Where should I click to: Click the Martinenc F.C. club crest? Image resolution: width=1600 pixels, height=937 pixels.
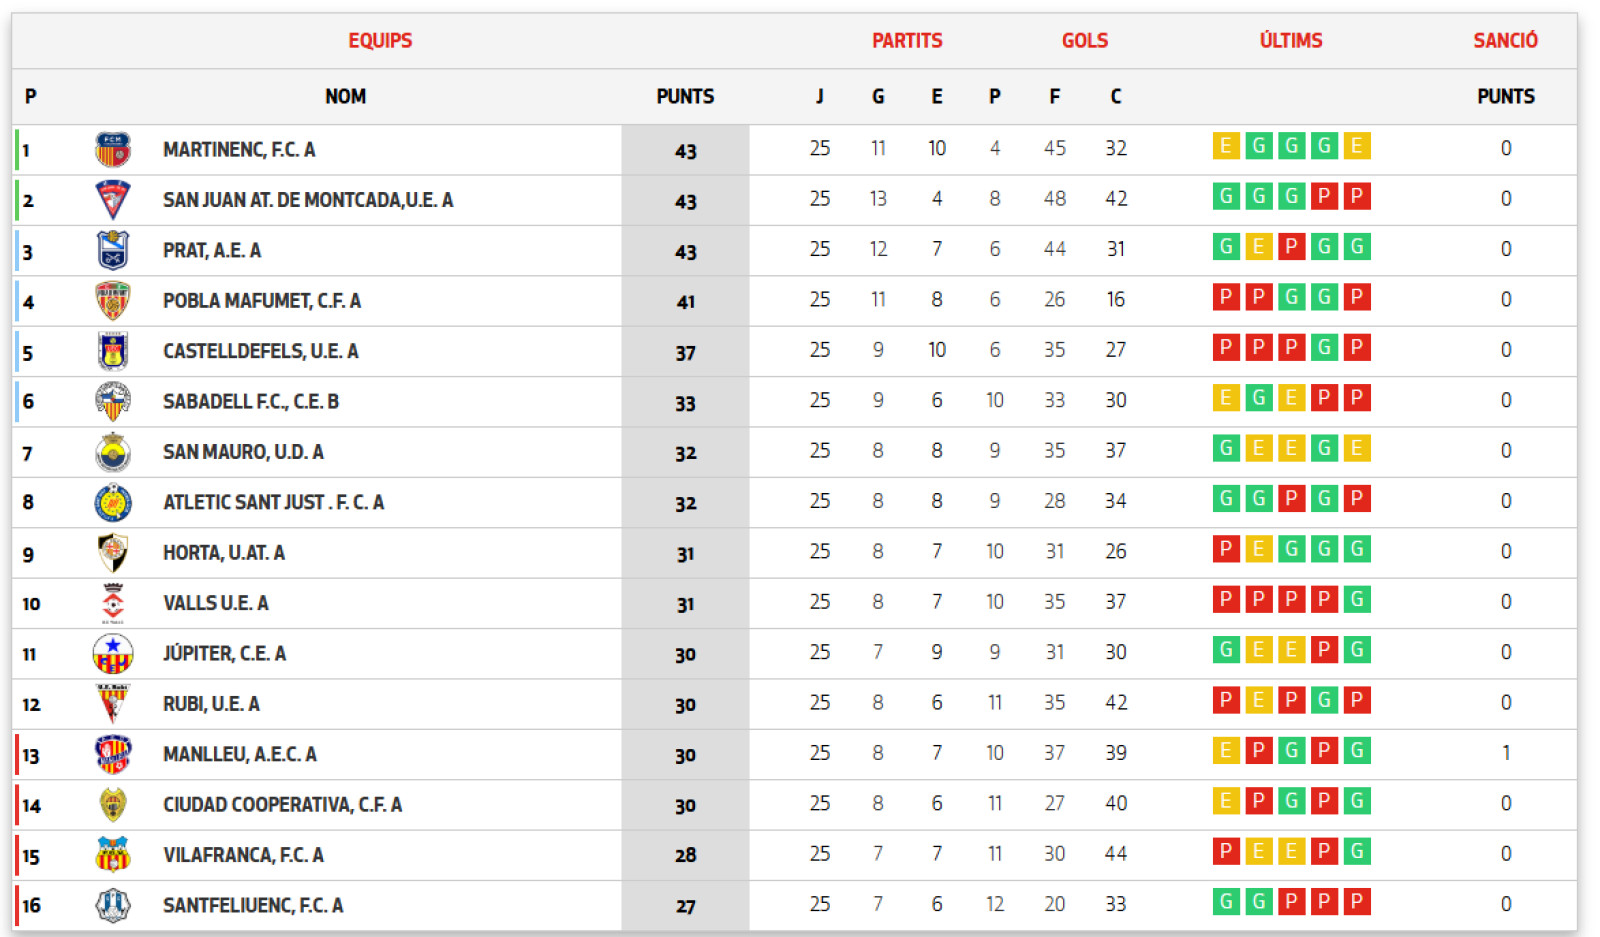click(113, 150)
